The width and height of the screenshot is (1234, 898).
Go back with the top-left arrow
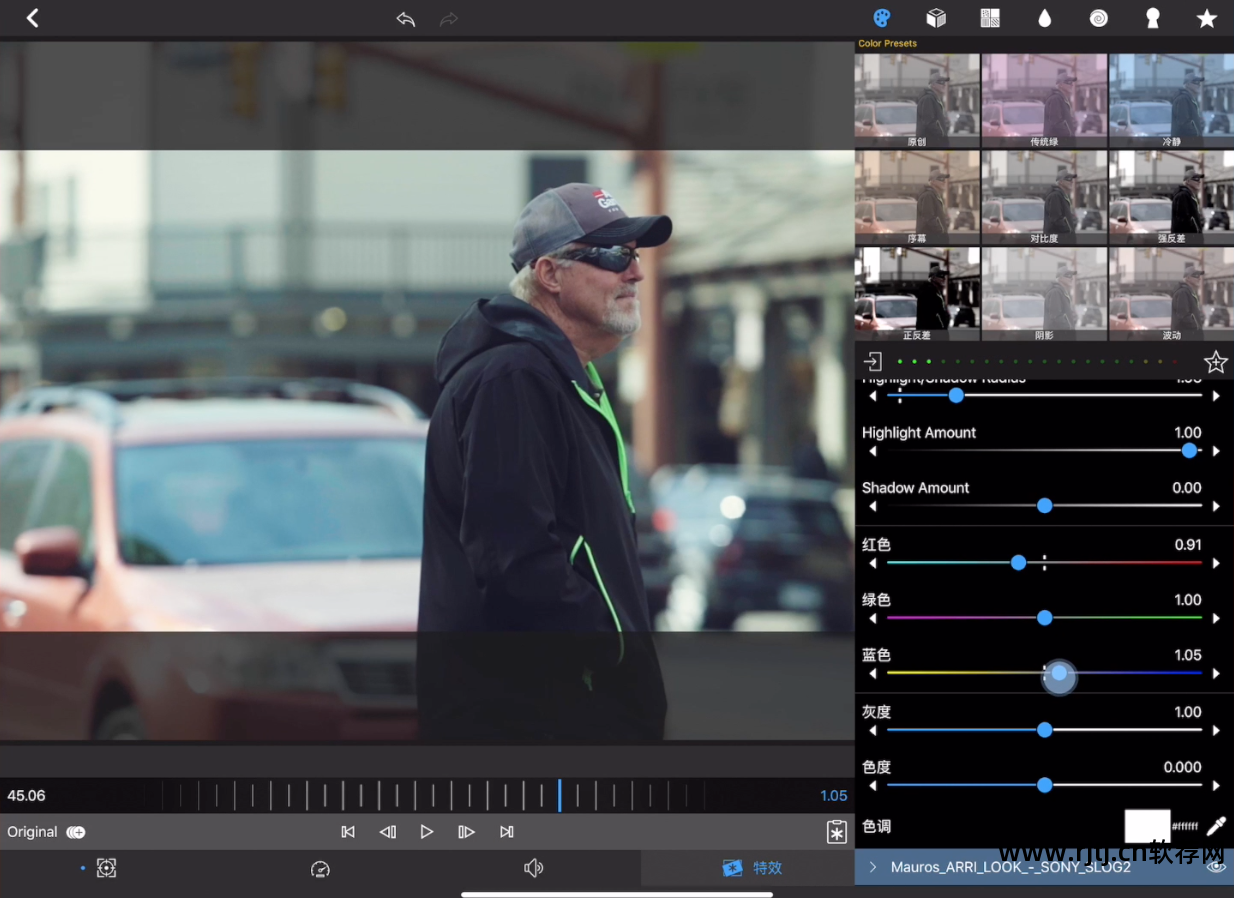point(32,18)
